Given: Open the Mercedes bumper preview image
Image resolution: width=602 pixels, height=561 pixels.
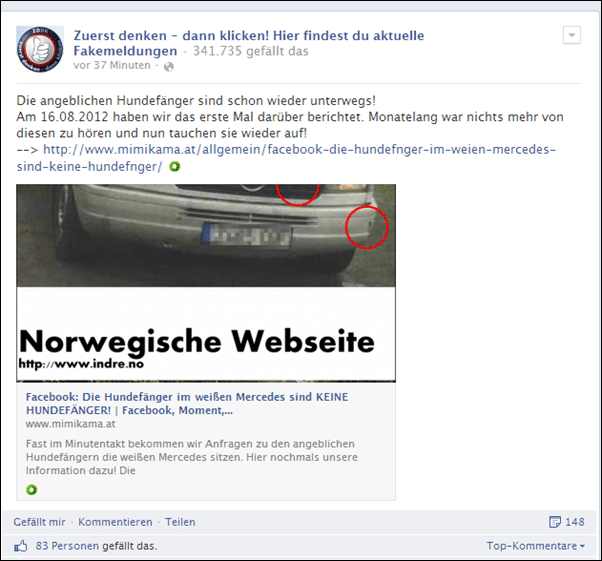Looking at the screenshot, I should [206, 283].
